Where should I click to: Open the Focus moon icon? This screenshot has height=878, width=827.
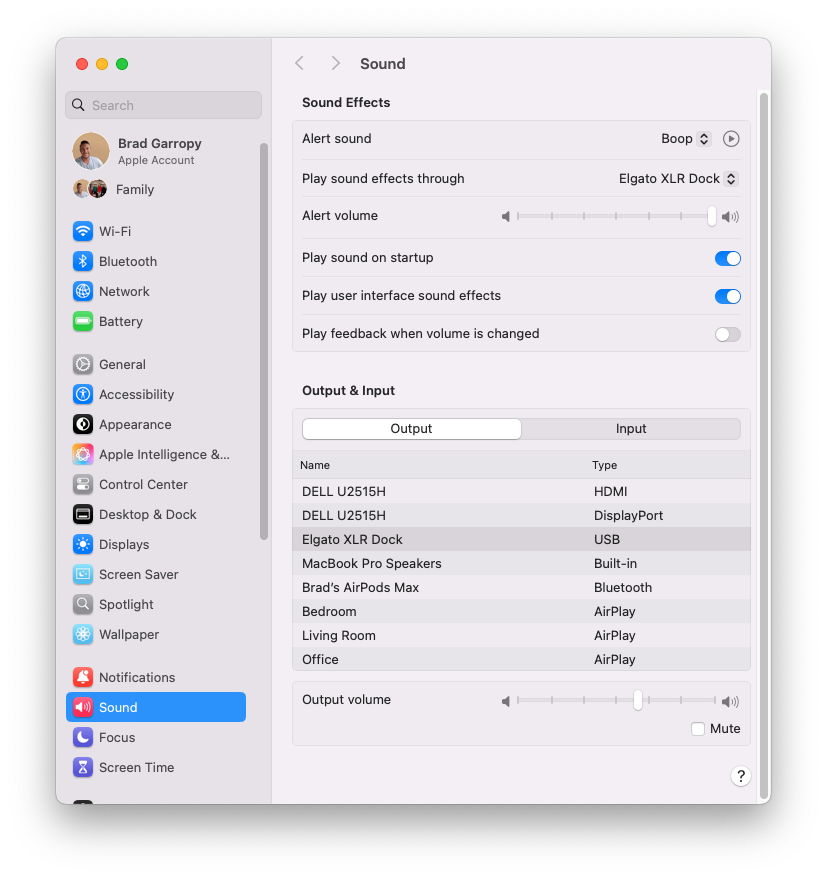(x=83, y=737)
